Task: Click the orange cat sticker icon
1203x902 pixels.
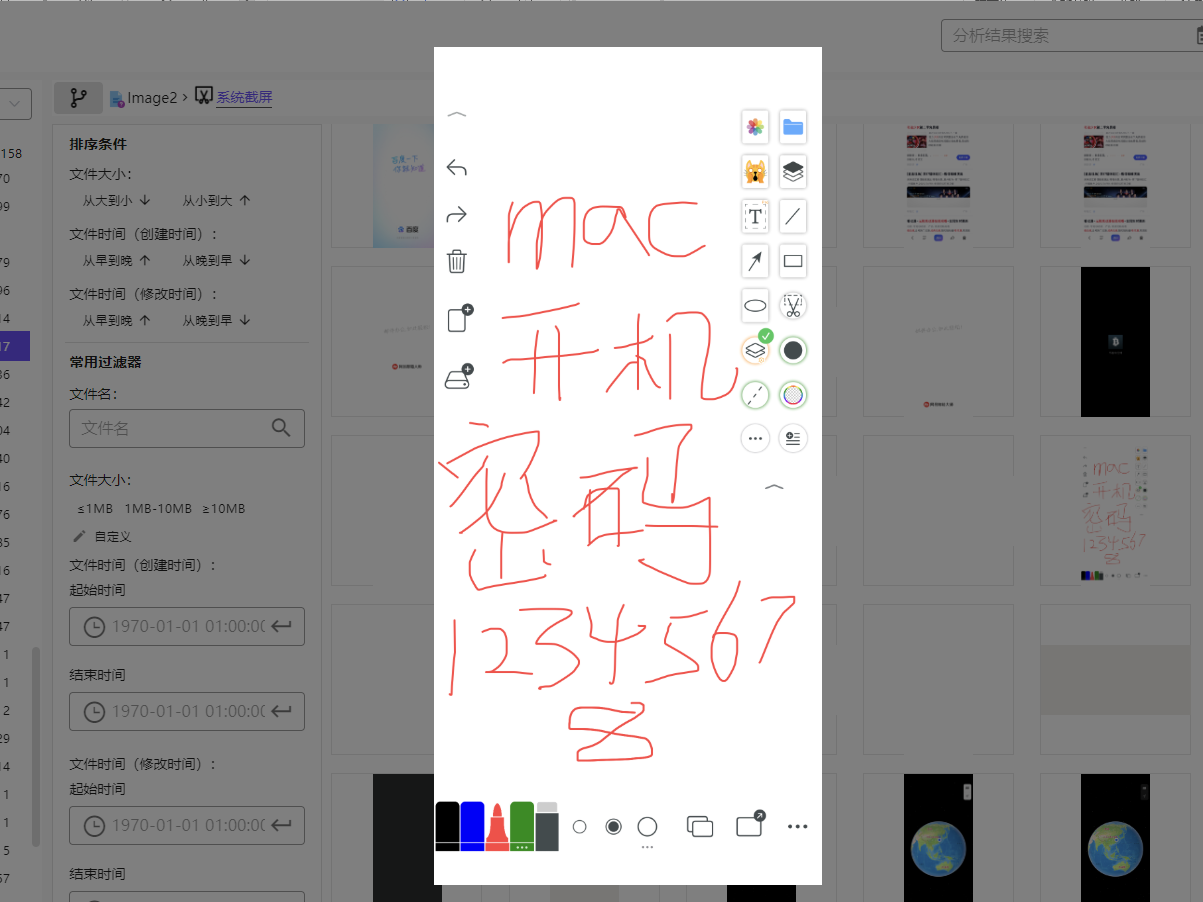Action: click(755, 172)
